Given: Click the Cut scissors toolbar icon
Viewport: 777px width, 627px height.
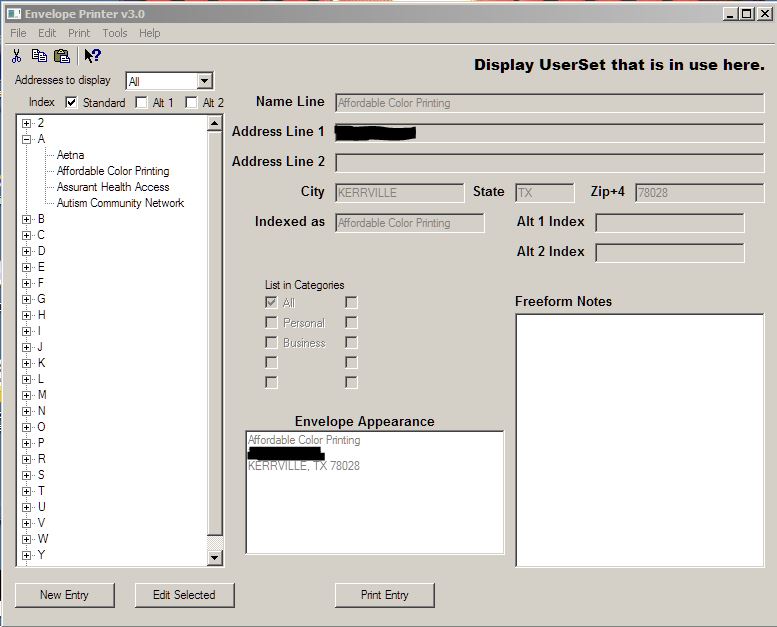Looking at the screenshot, I should [17, 56].
